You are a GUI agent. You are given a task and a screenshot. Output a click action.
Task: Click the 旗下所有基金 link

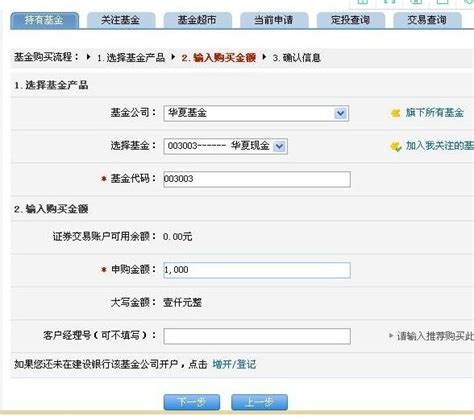(435, 113)
